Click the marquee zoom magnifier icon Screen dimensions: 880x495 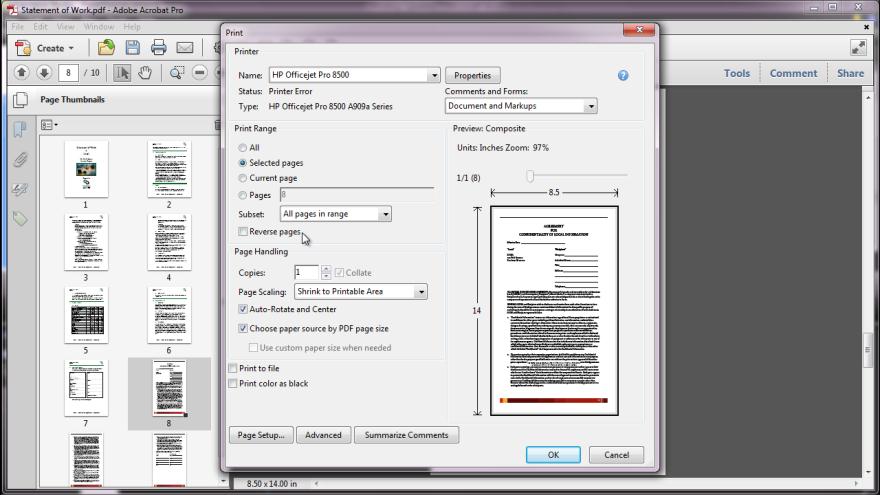pos(176,72)
